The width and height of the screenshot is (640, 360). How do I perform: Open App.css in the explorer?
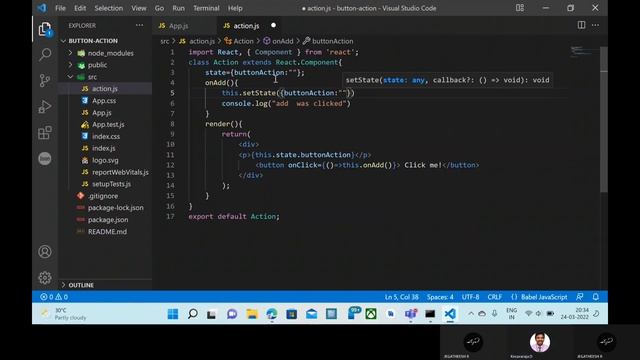(x=104, y=100)
